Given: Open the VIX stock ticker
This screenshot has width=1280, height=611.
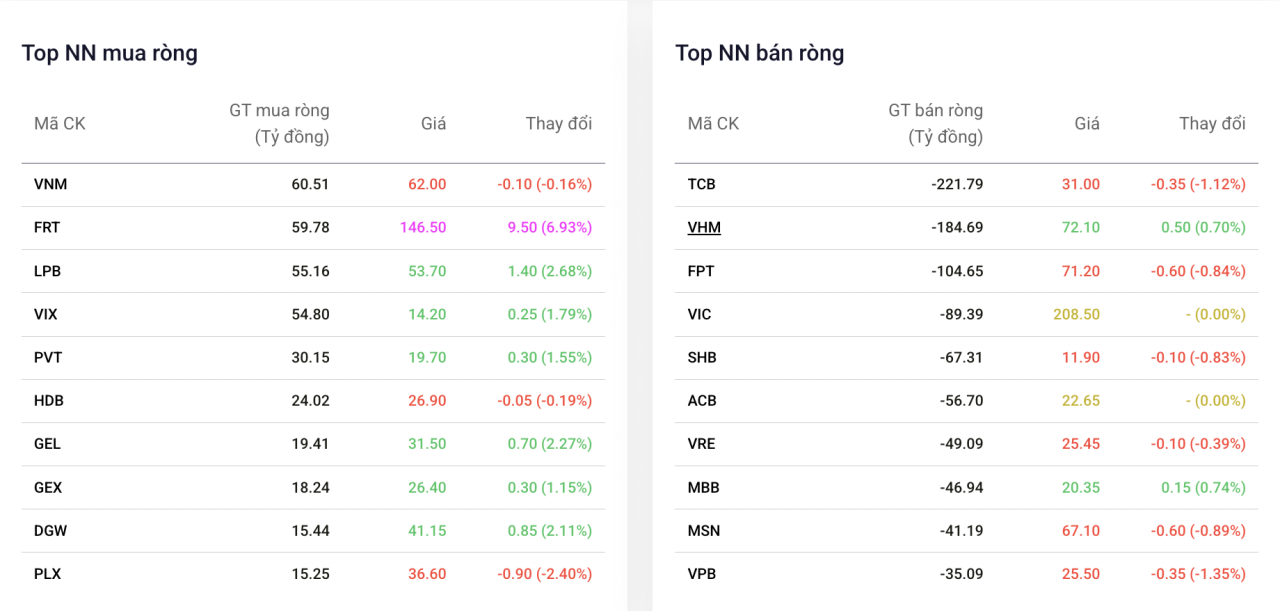Looking at the screenshot, I should click(x=46, y=314).
